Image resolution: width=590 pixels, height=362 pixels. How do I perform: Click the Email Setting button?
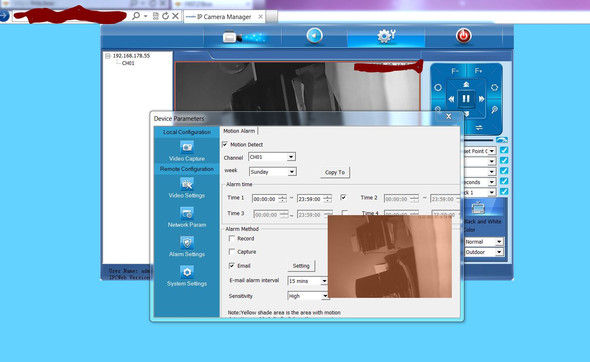[301, 266]
